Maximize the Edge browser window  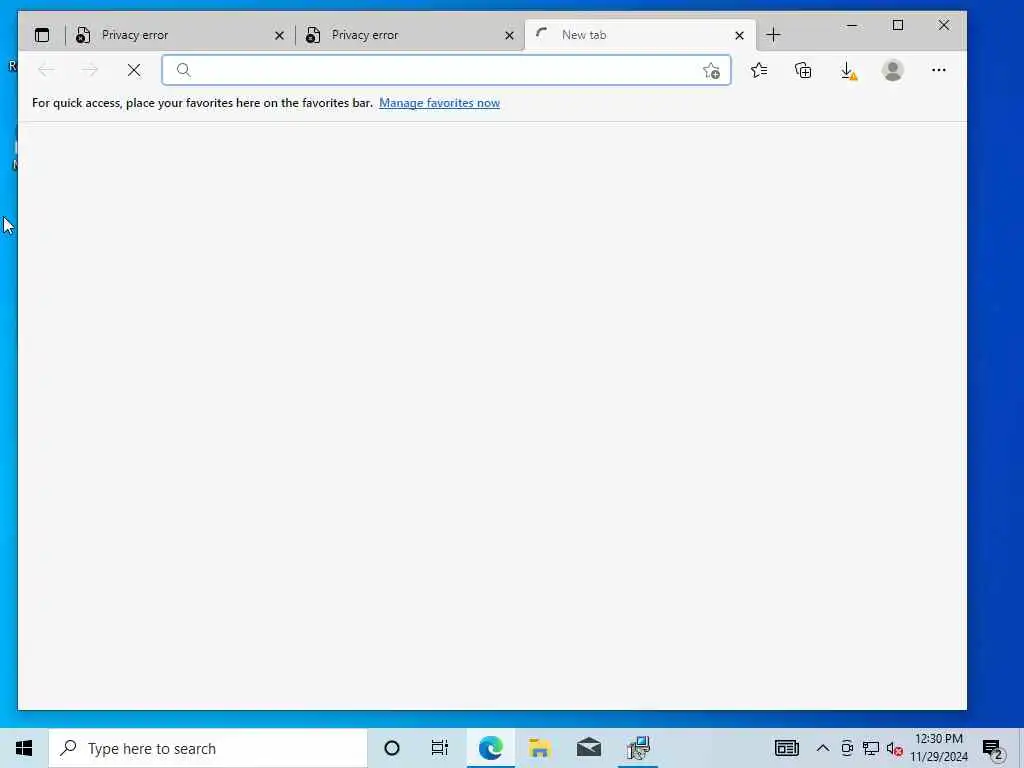tap(898, 25)
